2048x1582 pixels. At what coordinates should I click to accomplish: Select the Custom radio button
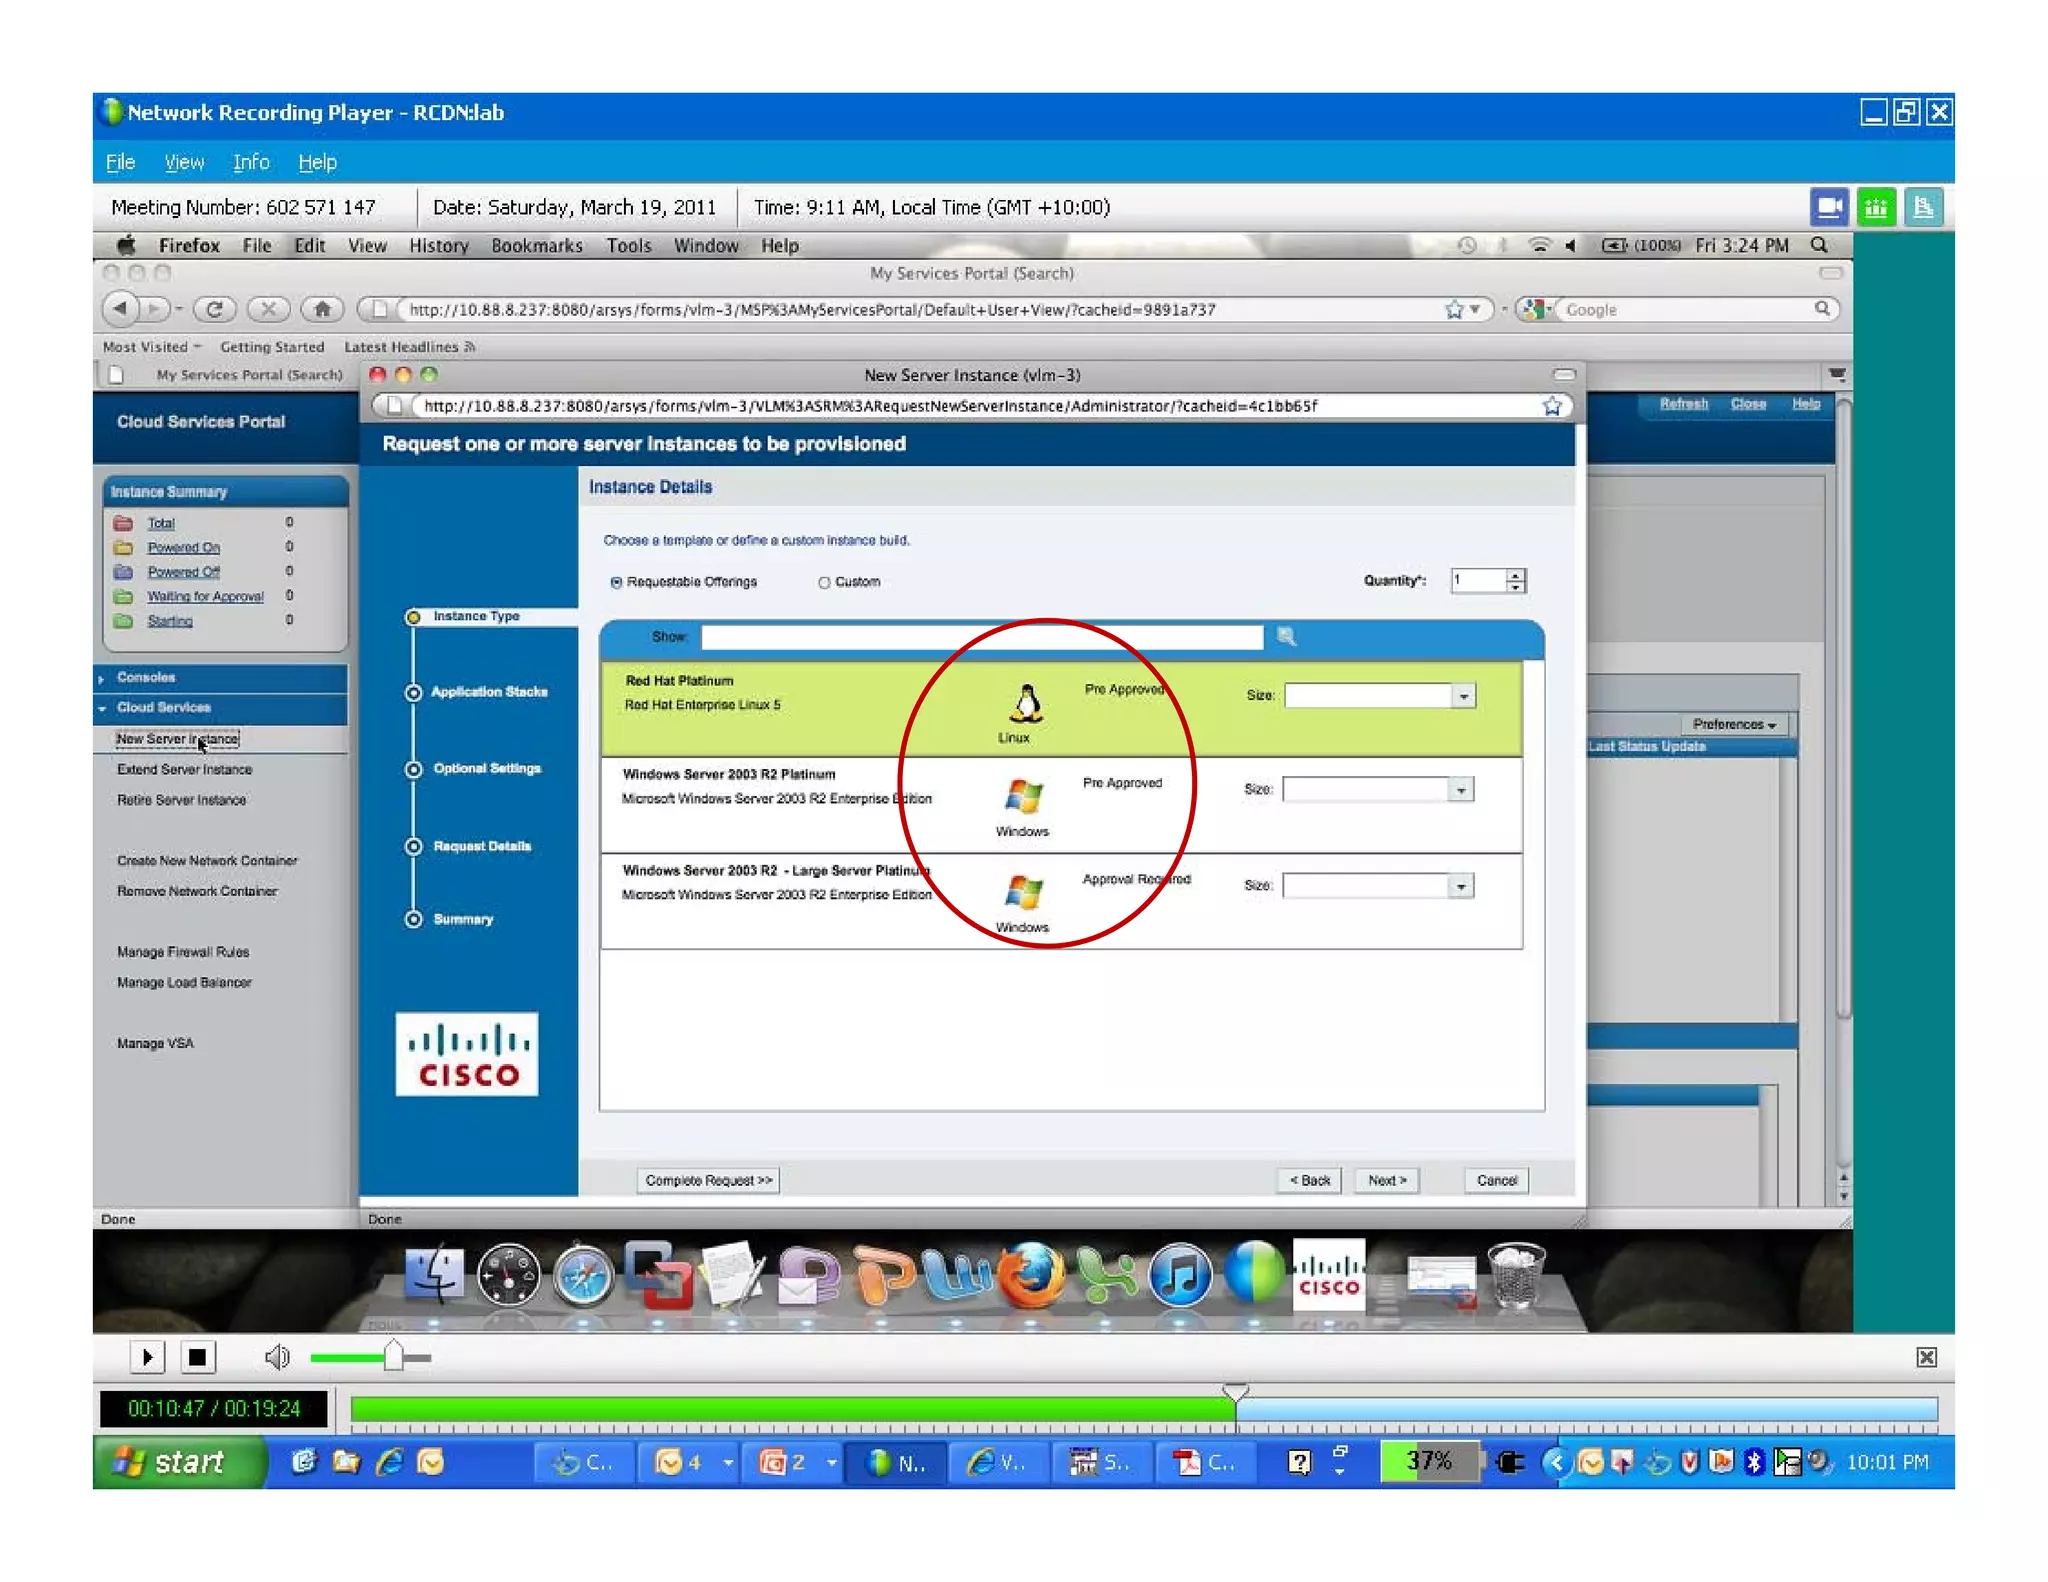[824, 582]
